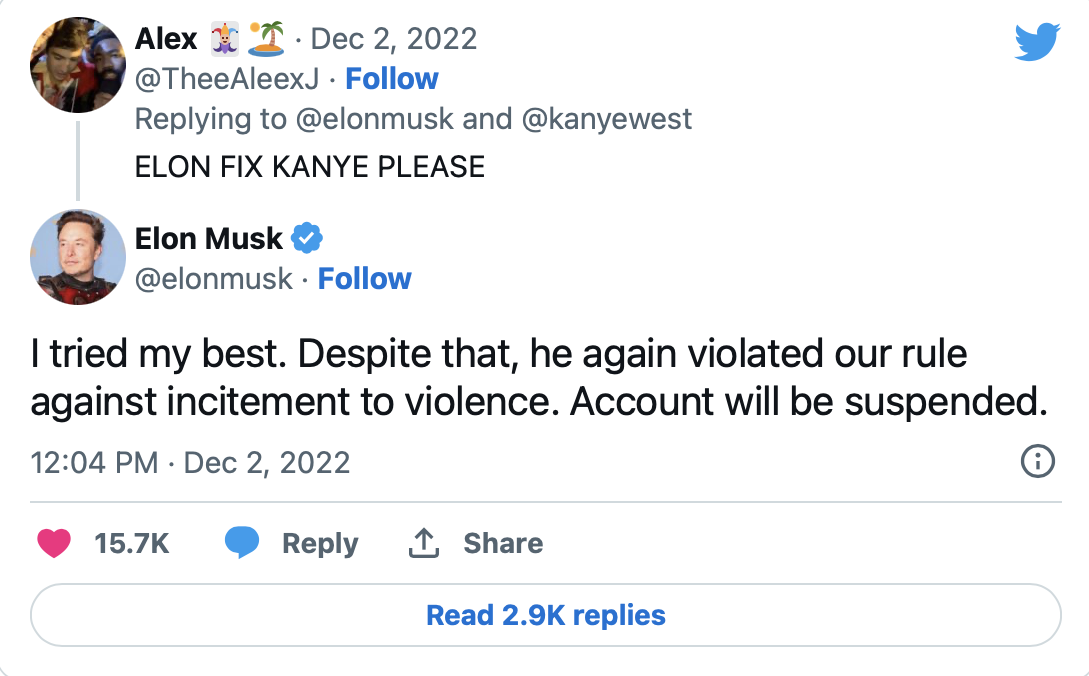Image resolution: width=1089 pixels, height=676 pixels.
Task: Click the share upload arrow icon
Action: click(425, 543)
